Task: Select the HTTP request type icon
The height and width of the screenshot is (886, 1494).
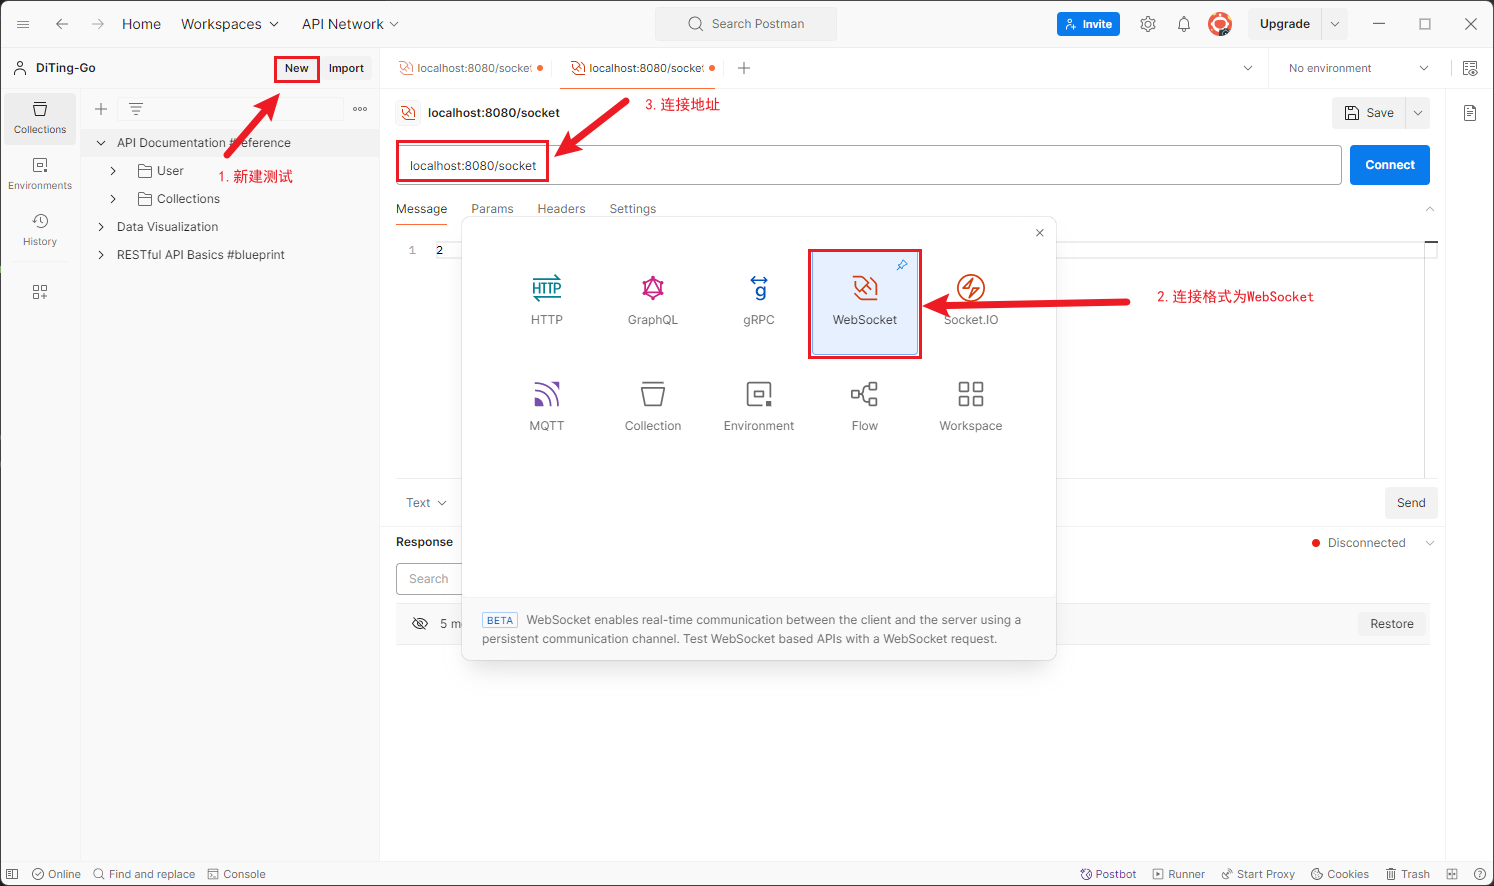Action: [x=546, y=288]
